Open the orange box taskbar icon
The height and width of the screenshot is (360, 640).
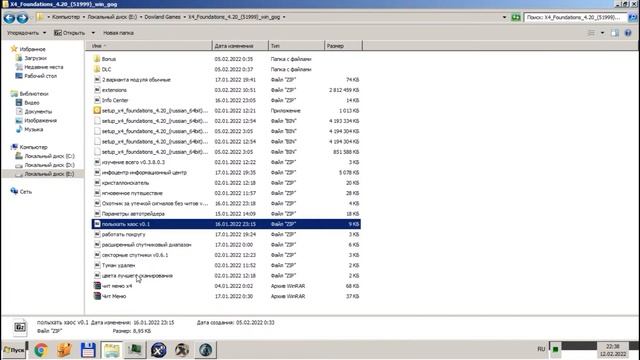coord(64,350)
